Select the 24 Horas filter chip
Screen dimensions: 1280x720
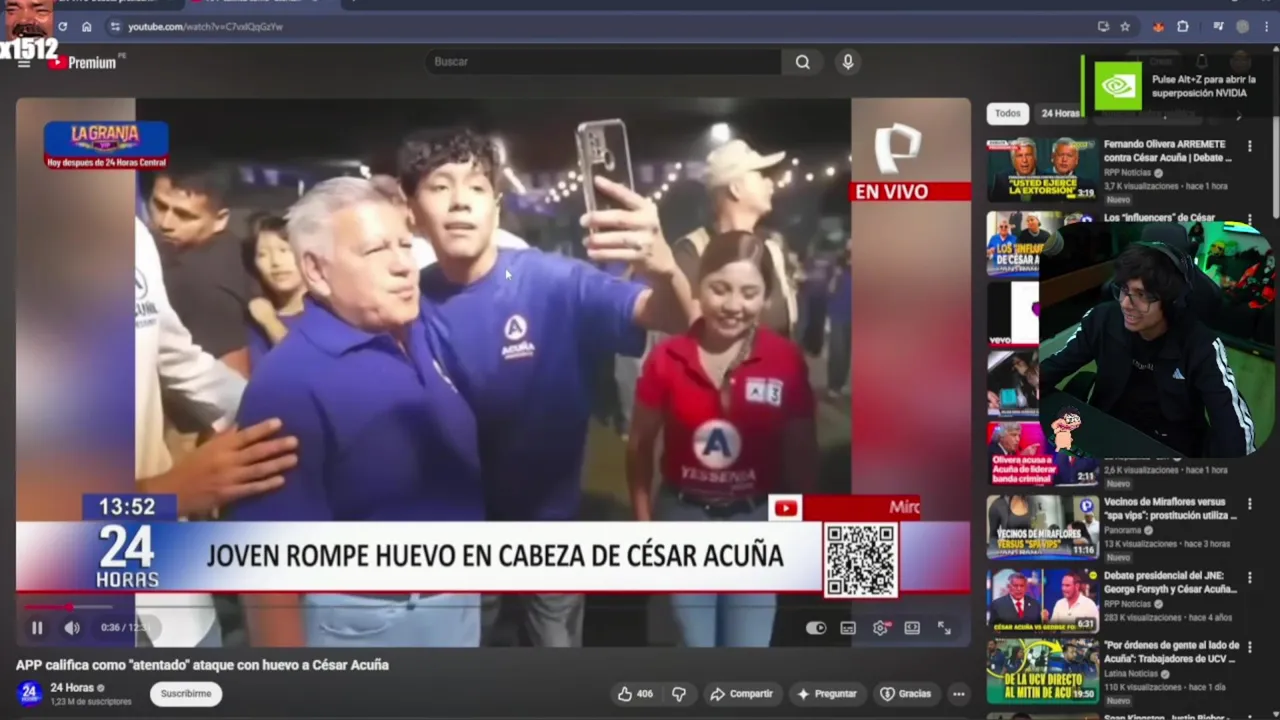click(x=1060, y=114)
